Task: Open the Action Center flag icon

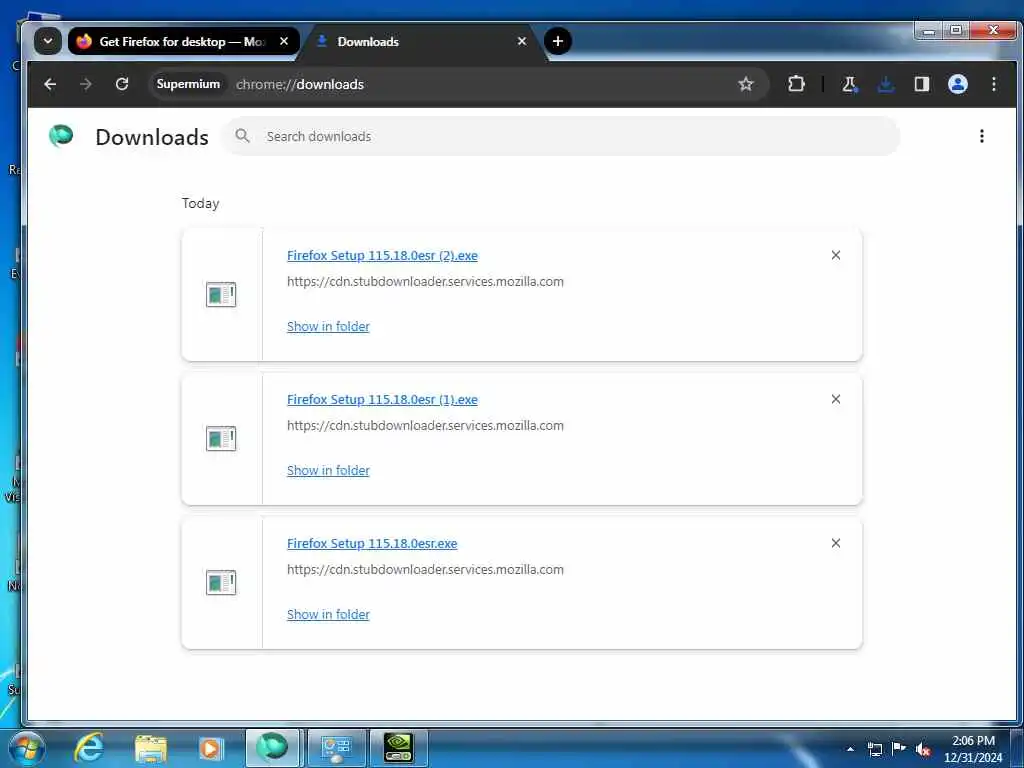Action: pyautogui.click(x=899, y=748)
